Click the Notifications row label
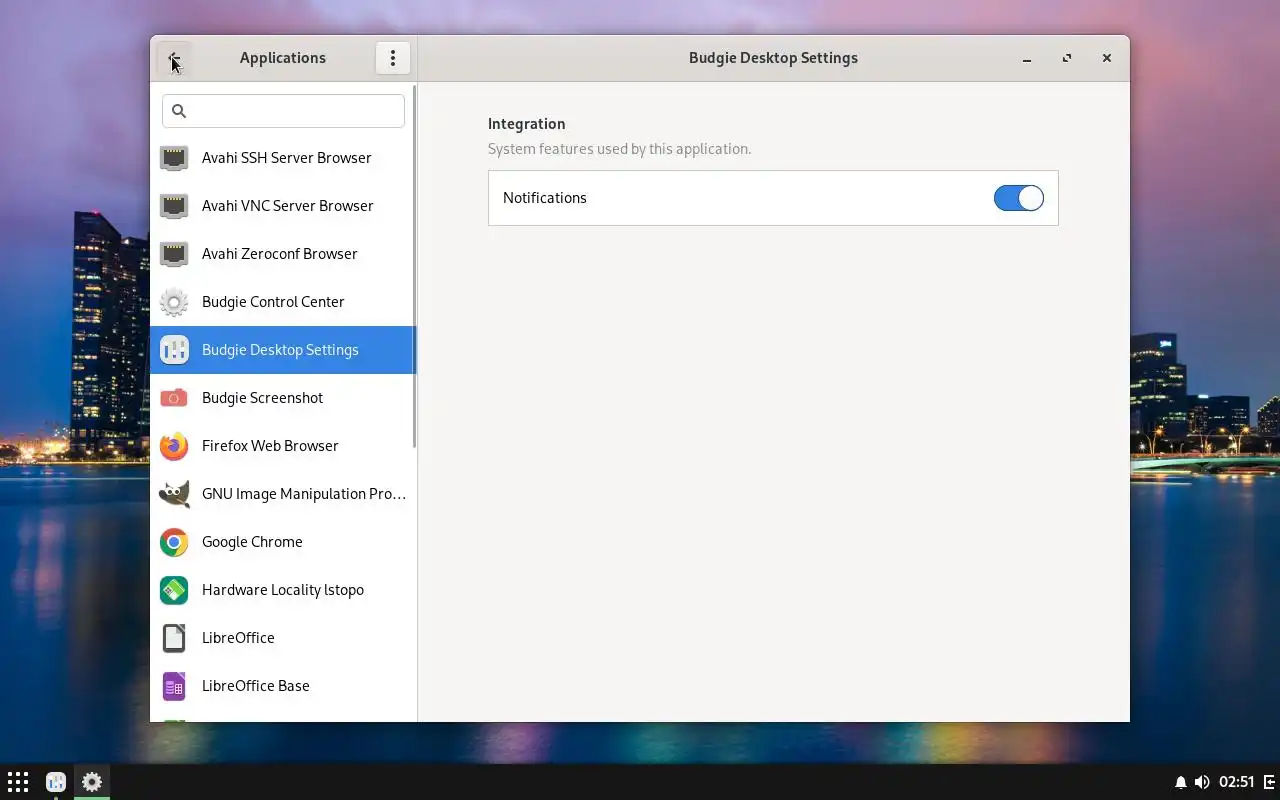The height and width of the screenshot is (800, 1280). (x=545, y=198)
